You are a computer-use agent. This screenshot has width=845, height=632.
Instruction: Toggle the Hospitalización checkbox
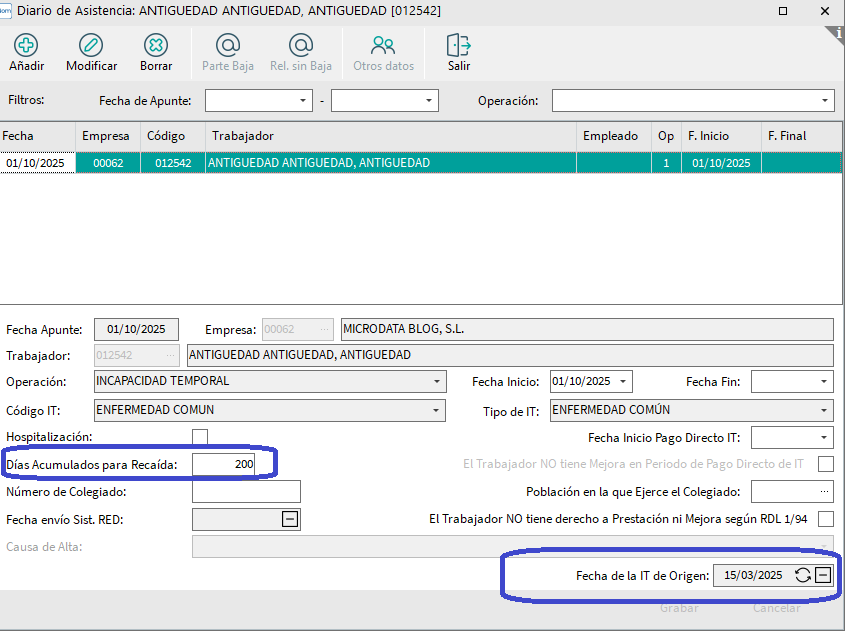(x=200, y=437)
